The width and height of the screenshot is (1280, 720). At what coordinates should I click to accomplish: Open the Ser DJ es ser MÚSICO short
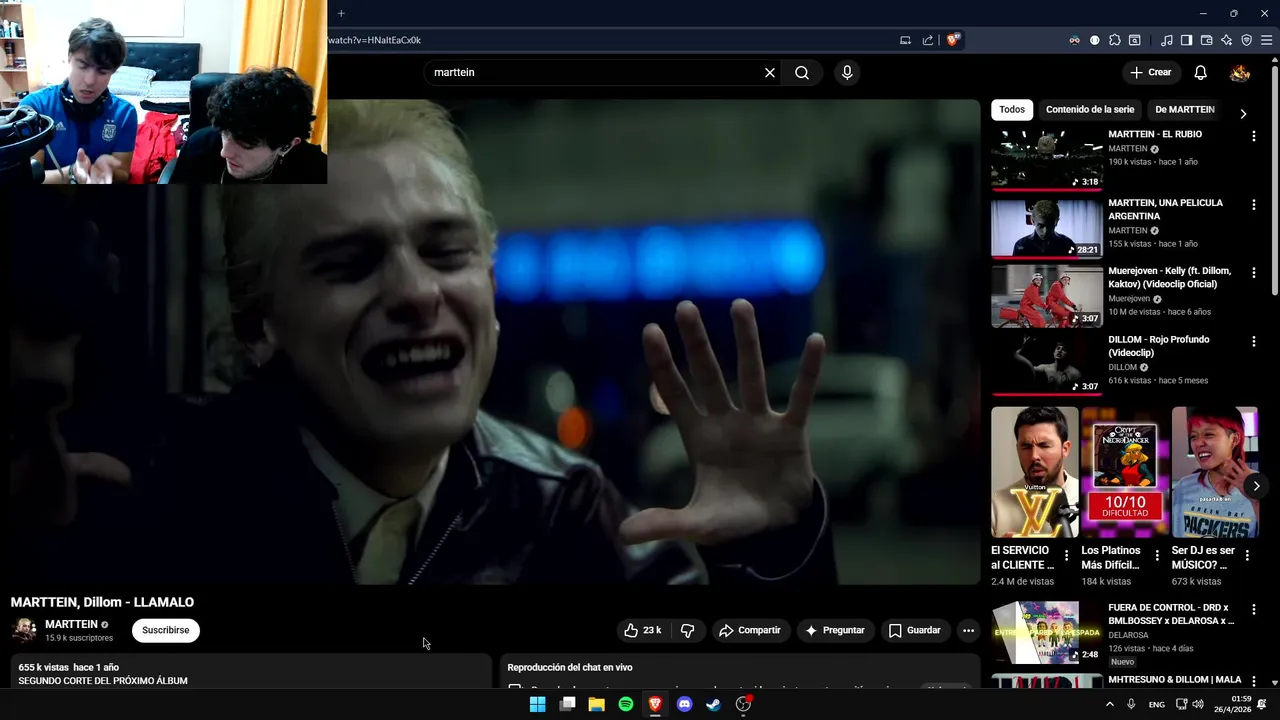pos(1215,472)
